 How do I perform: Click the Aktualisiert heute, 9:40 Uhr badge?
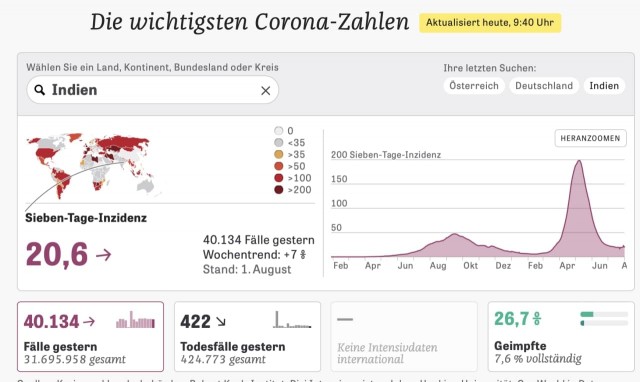[x=490, y=22]
